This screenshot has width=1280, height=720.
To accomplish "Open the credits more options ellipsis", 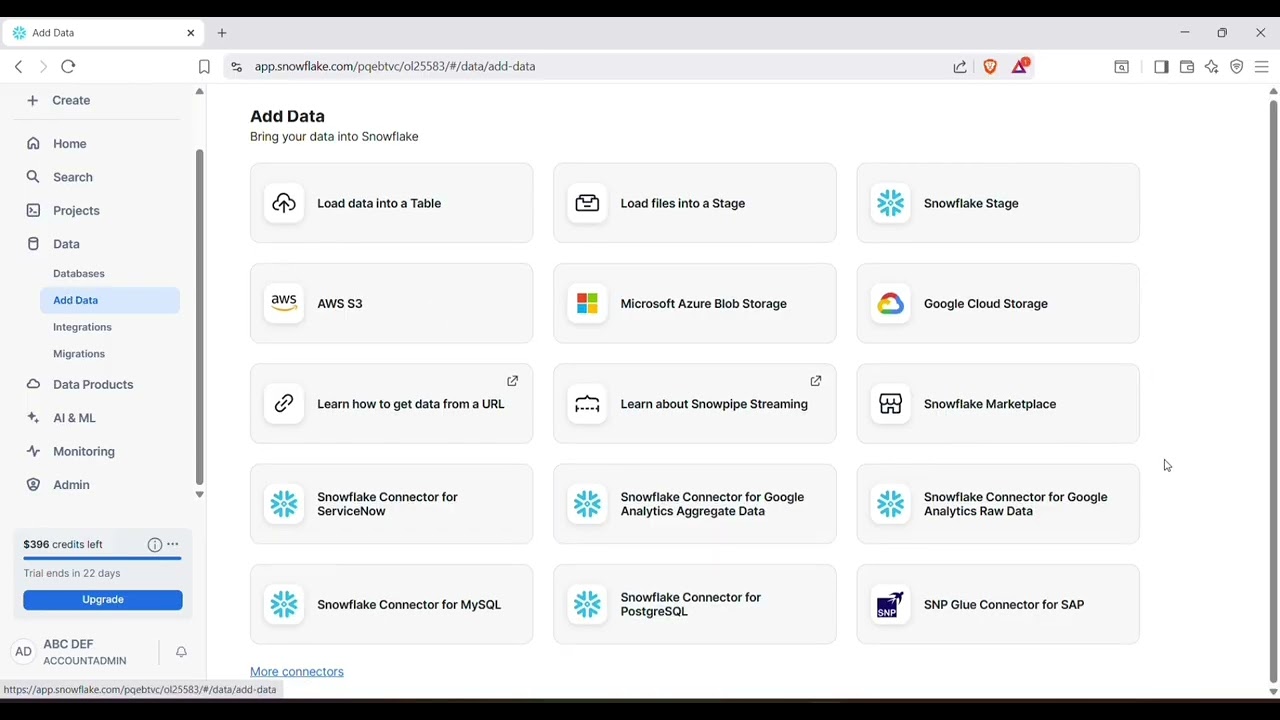I will (173, 544).
